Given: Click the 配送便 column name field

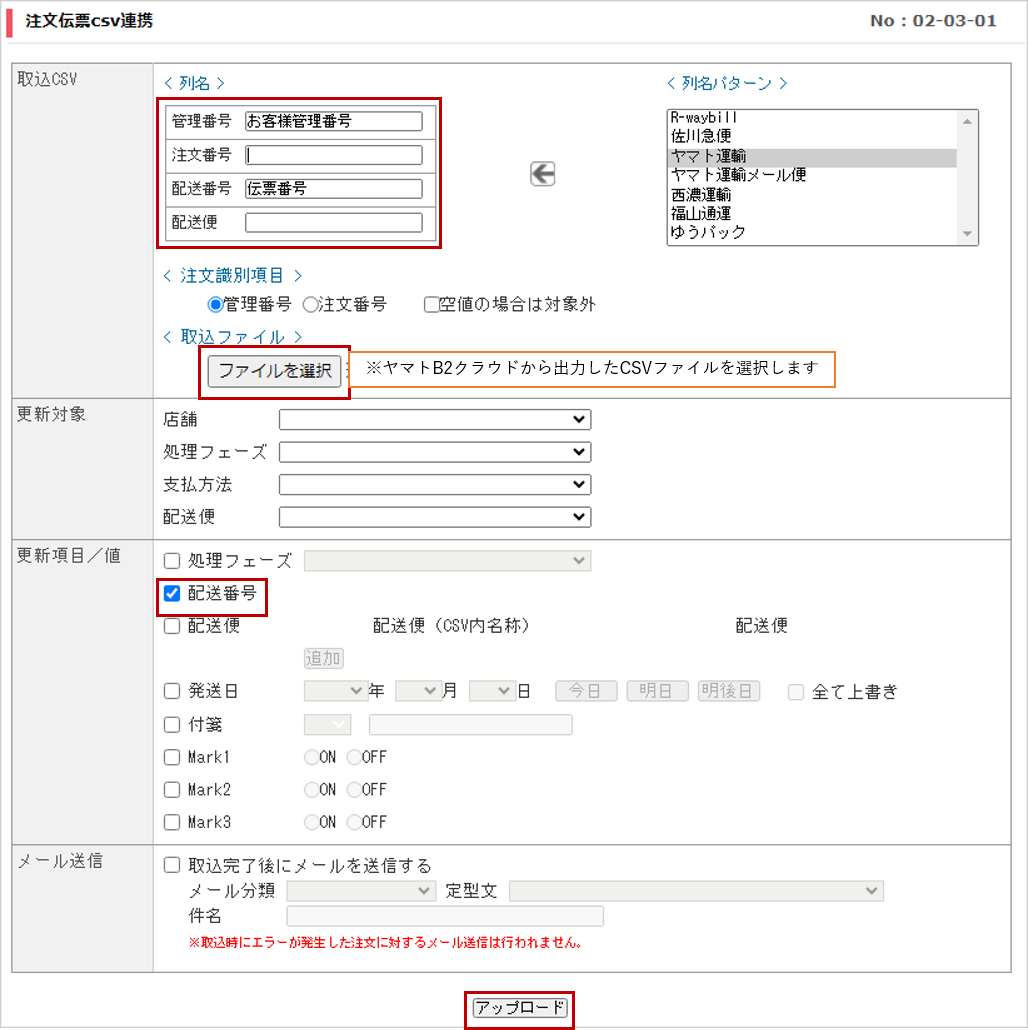Looking at the screenshot, I should [x=334, y=223].
